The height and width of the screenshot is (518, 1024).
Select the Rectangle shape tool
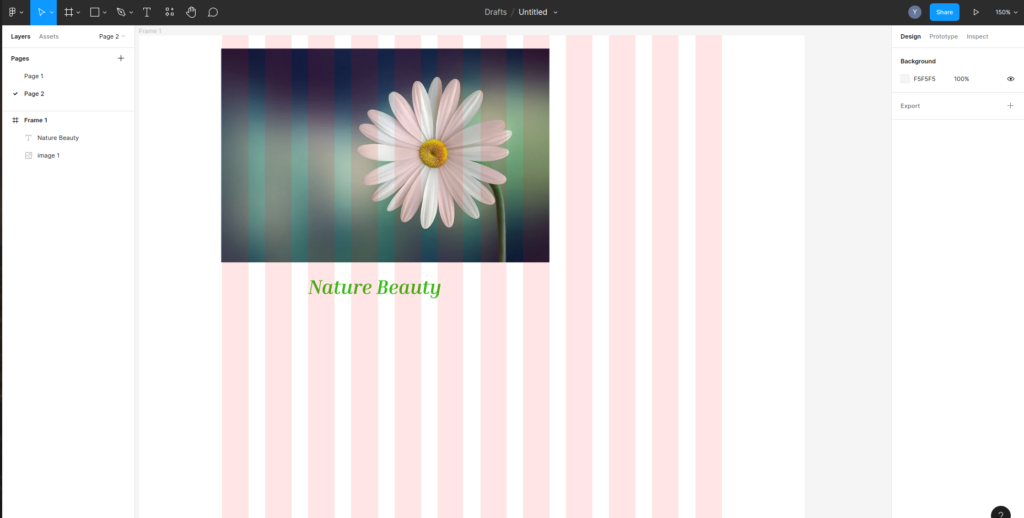pos(95,12)
